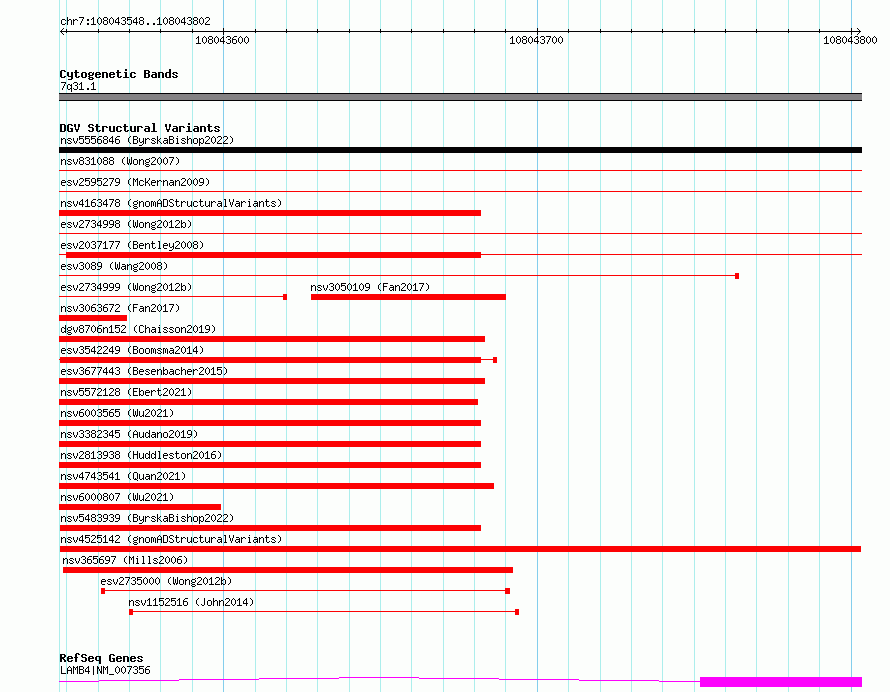Click red bar under nsv3382345
The width and height of the screenshot is (890, 692).
270,444
